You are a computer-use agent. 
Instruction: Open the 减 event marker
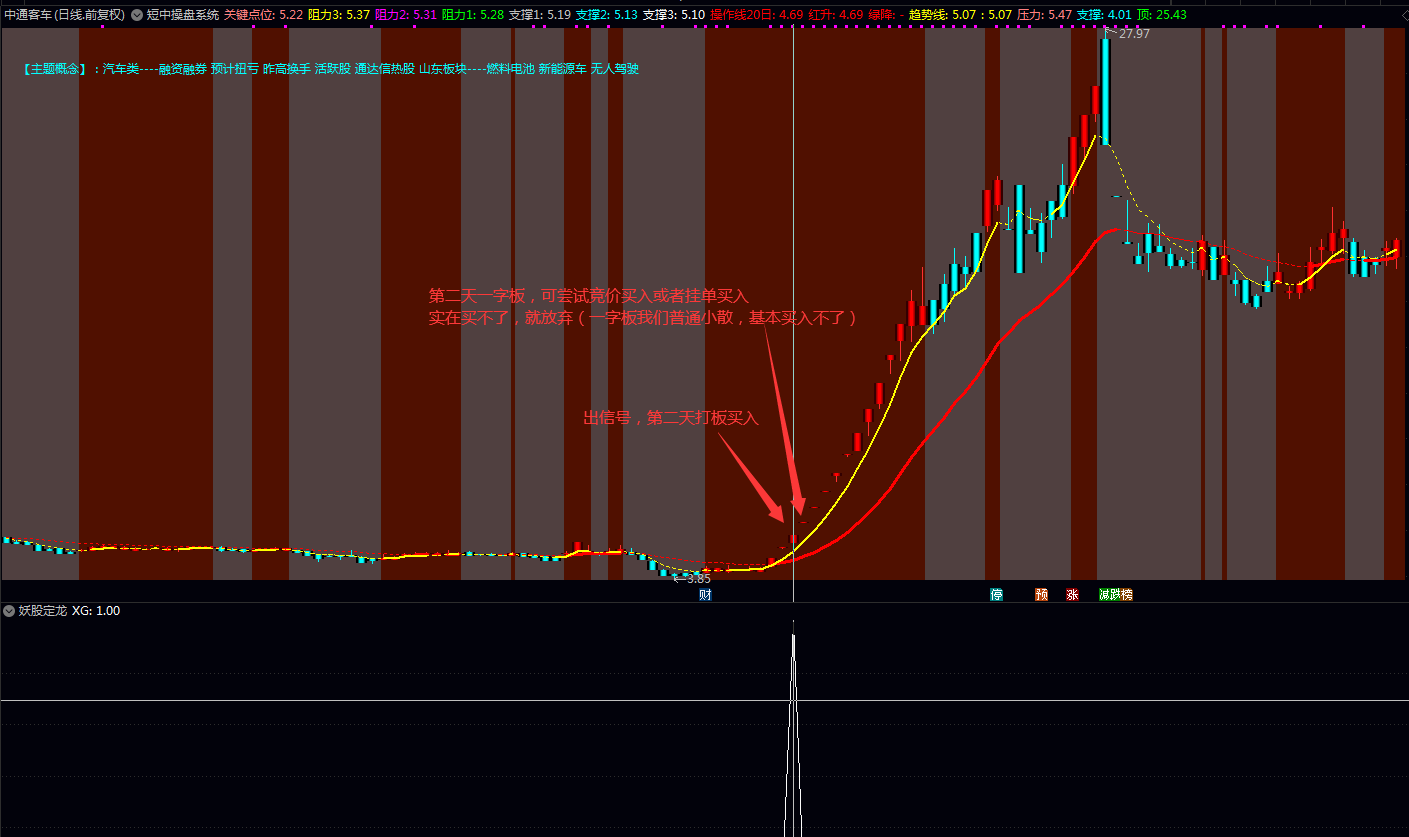(x=1104, y=594)
